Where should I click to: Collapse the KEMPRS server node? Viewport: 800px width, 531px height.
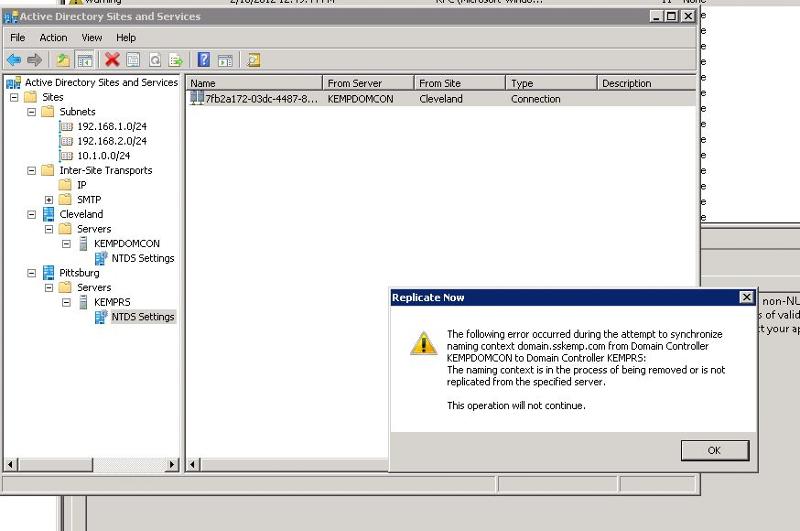(x=66, y=302)
